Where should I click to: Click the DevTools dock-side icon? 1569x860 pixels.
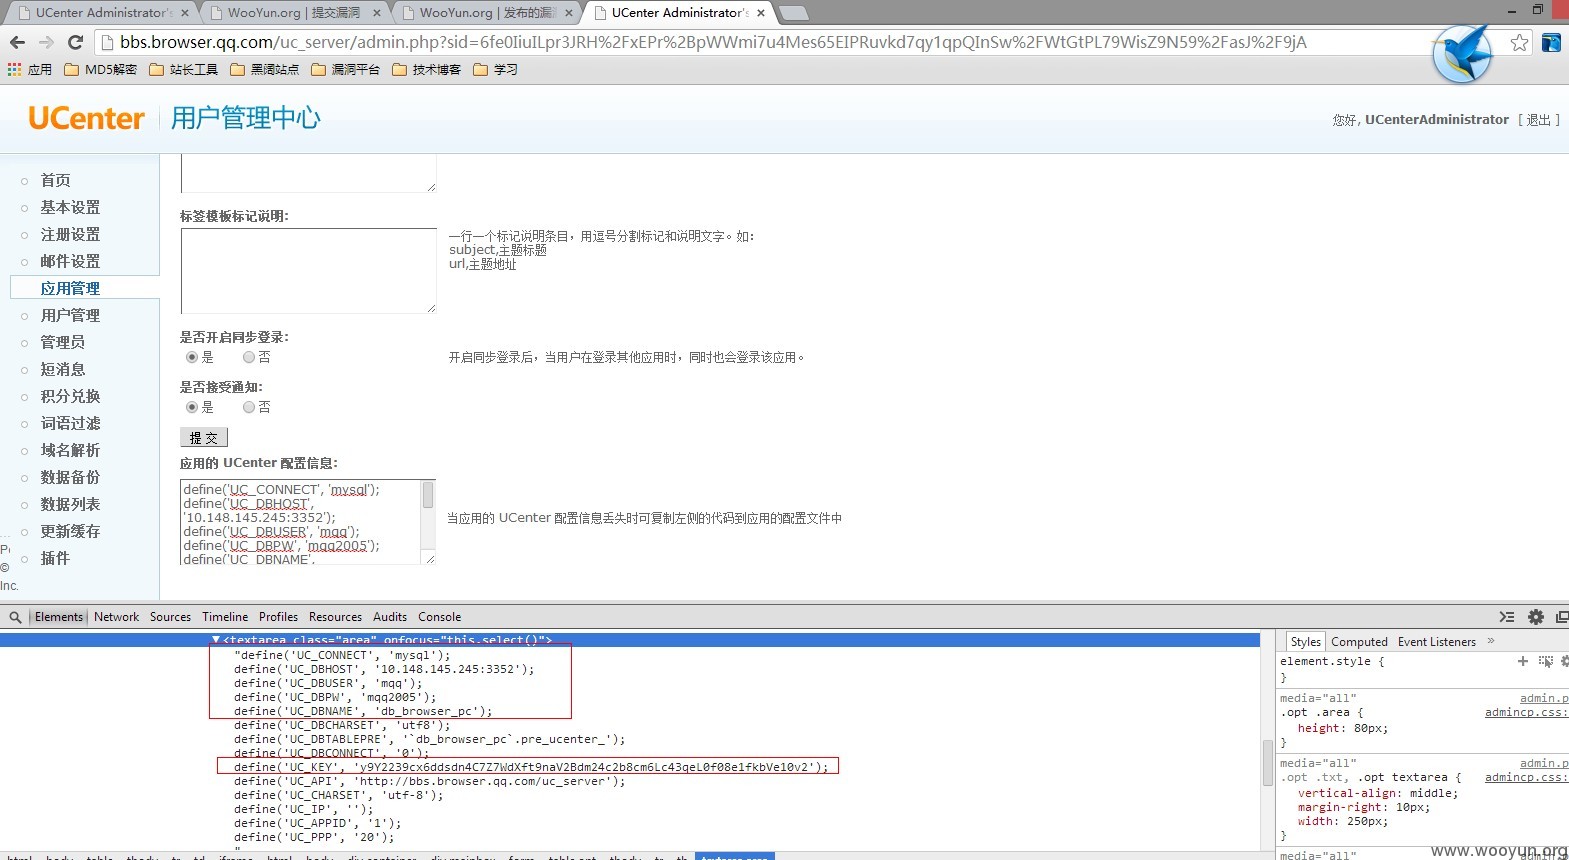(1562, 617)
